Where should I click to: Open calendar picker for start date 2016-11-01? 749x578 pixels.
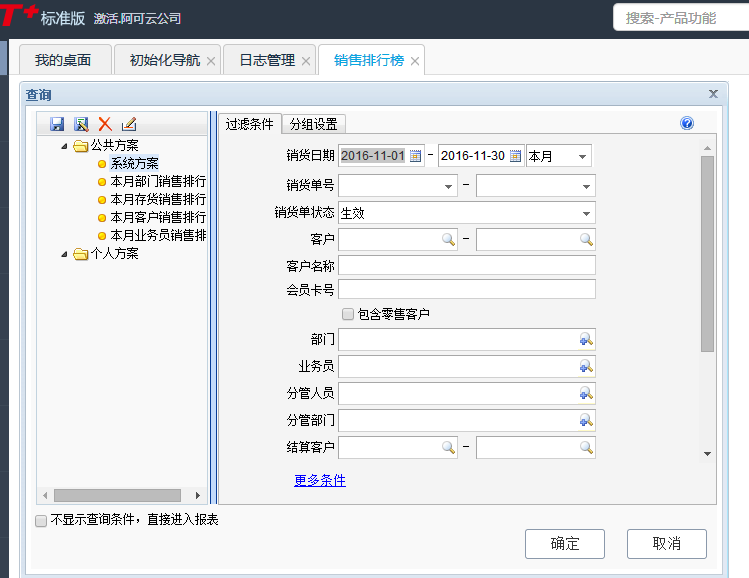(416, 156)
